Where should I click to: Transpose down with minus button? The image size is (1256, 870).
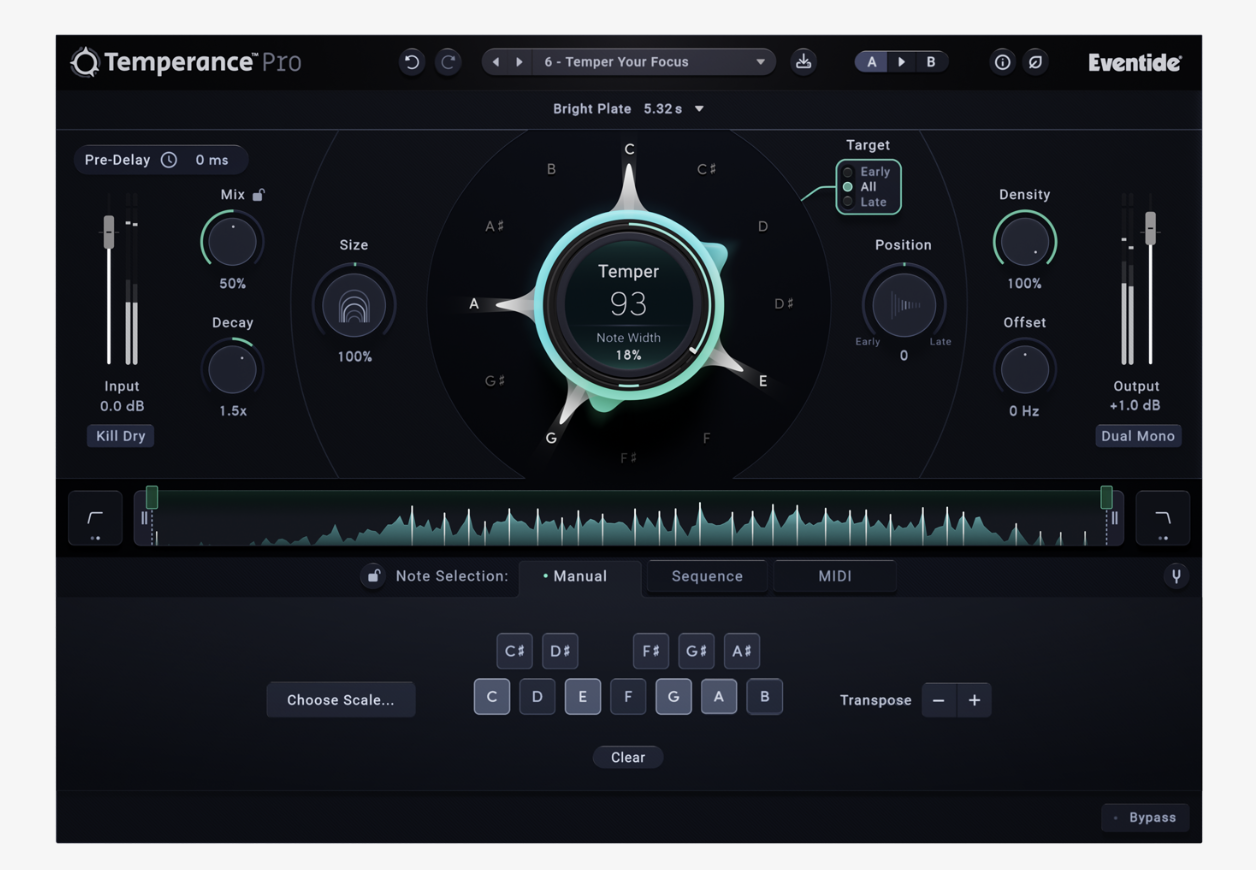click(x=938, y=700)
